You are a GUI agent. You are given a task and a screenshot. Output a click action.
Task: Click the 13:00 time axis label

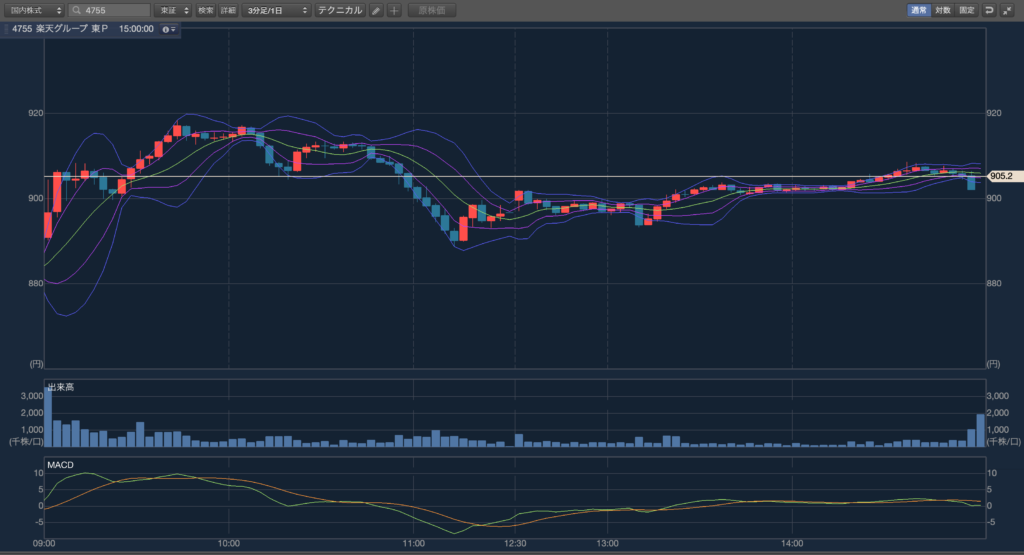pyautogui.click(x=607, y=543)
